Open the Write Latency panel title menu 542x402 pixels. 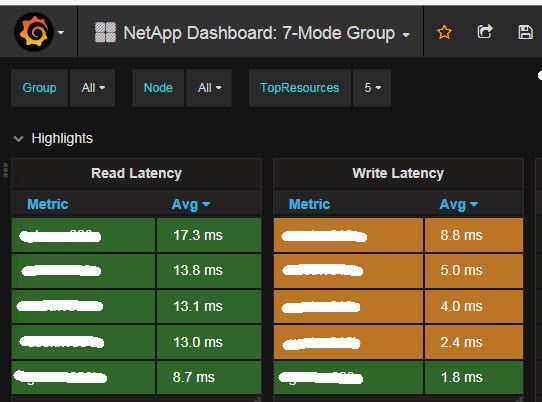[x=398, y=173]
